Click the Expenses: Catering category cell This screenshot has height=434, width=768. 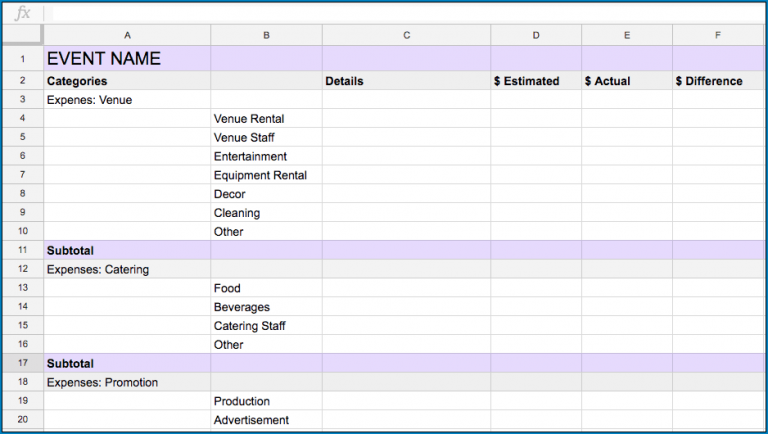click(127, 269)
